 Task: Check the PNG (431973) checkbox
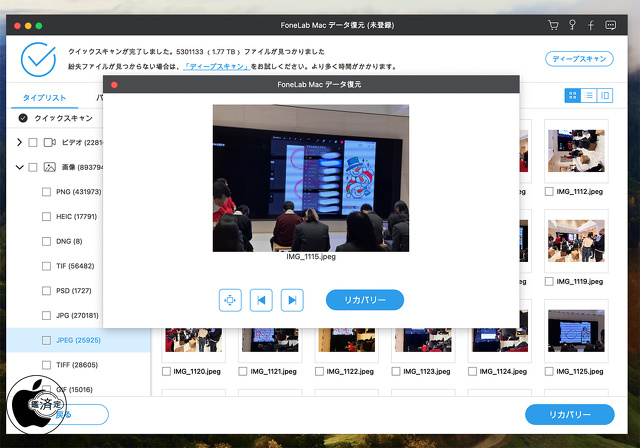pyautogui.click(x=47, y=192)
